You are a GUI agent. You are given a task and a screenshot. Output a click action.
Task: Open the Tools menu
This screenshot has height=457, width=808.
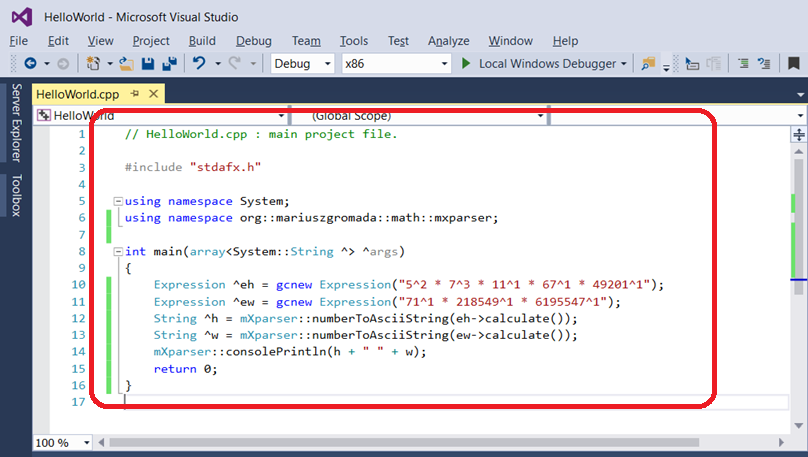point(354,41)
